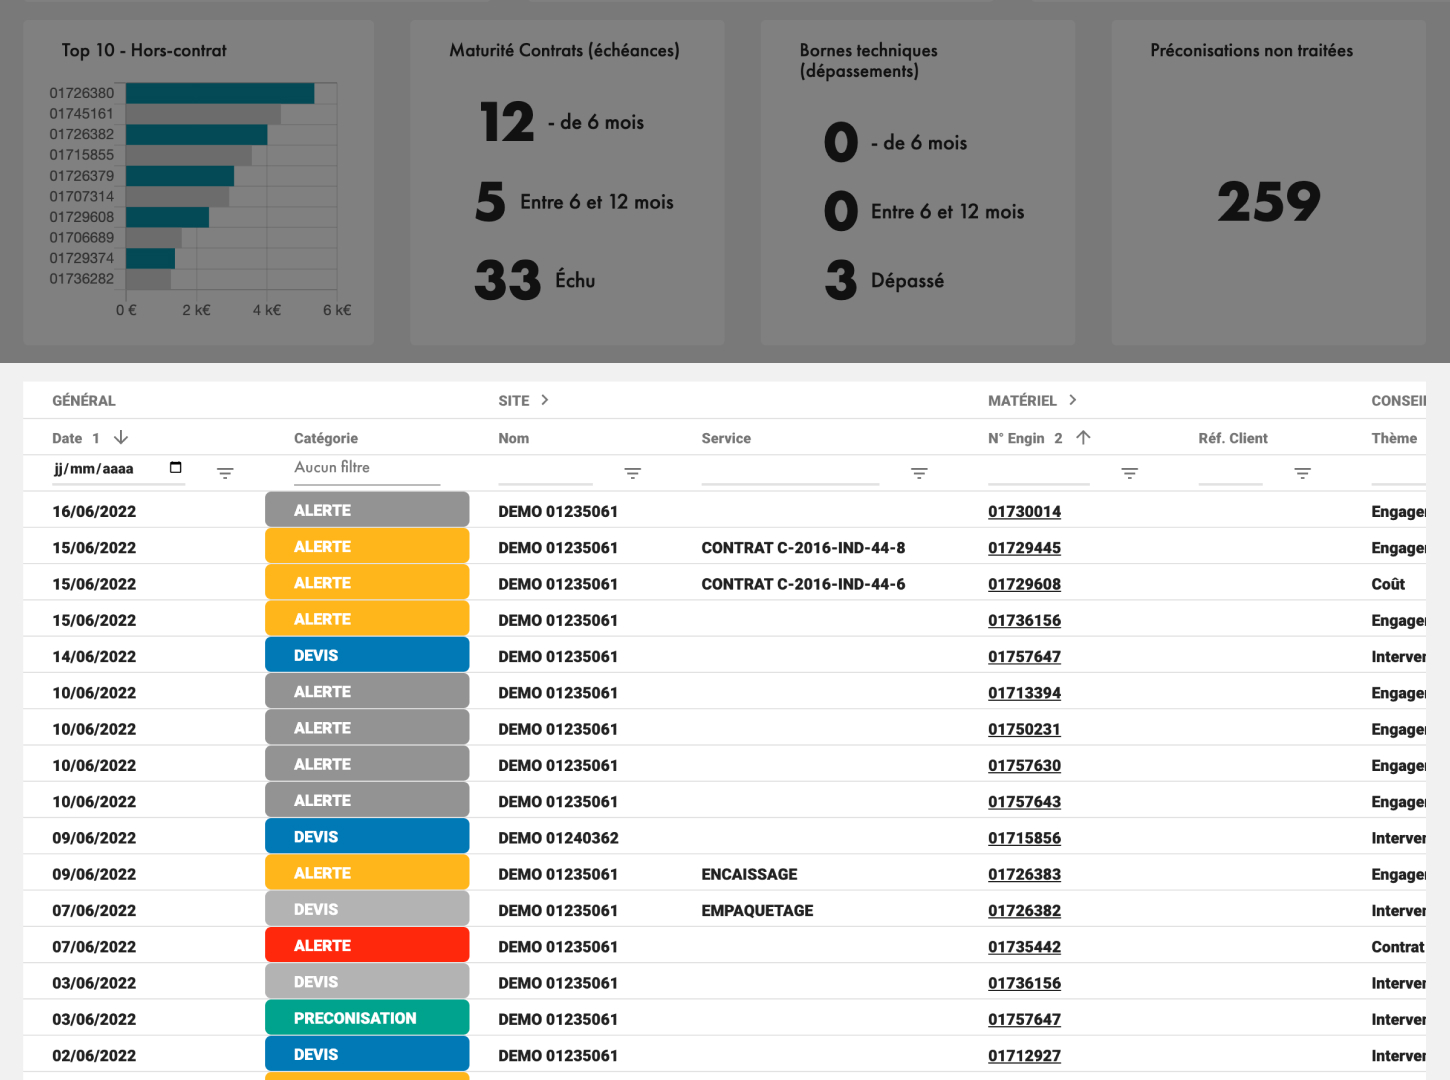1450x1080 pixels.
Task: Click the green PRECONISATION category badge
Action: point(367,1018)
